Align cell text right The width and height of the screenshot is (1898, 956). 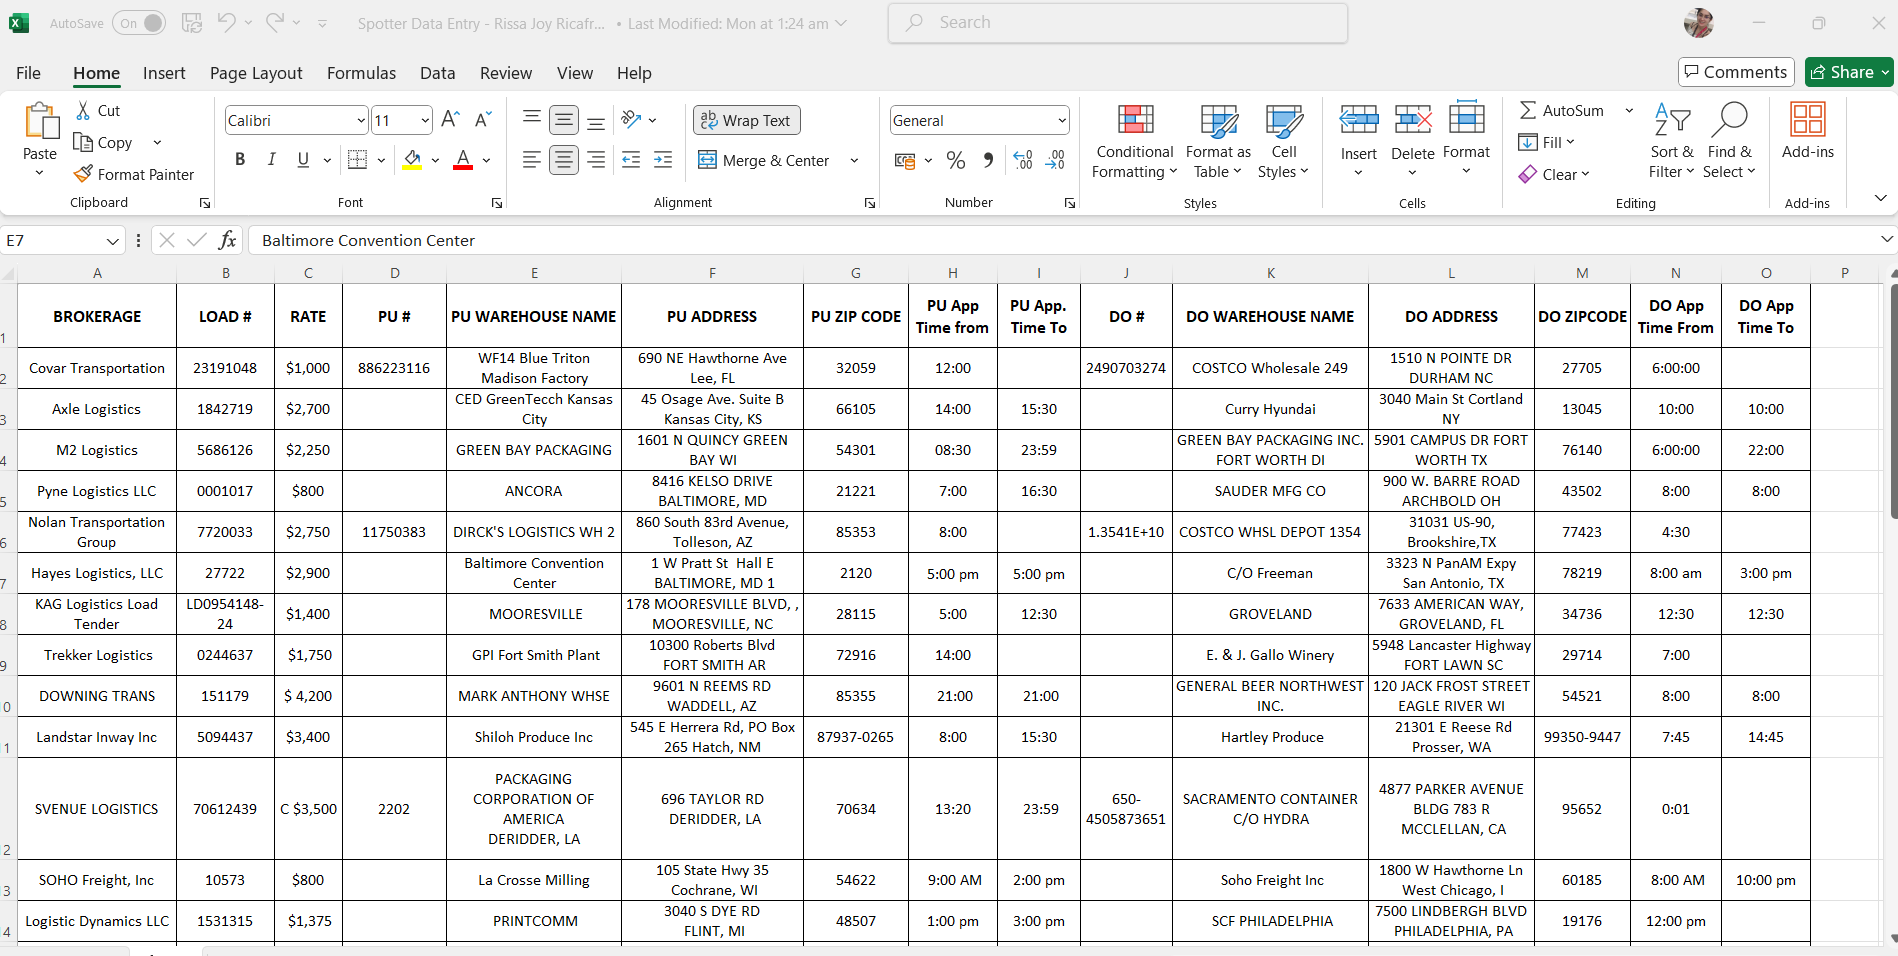pos(596,160)
